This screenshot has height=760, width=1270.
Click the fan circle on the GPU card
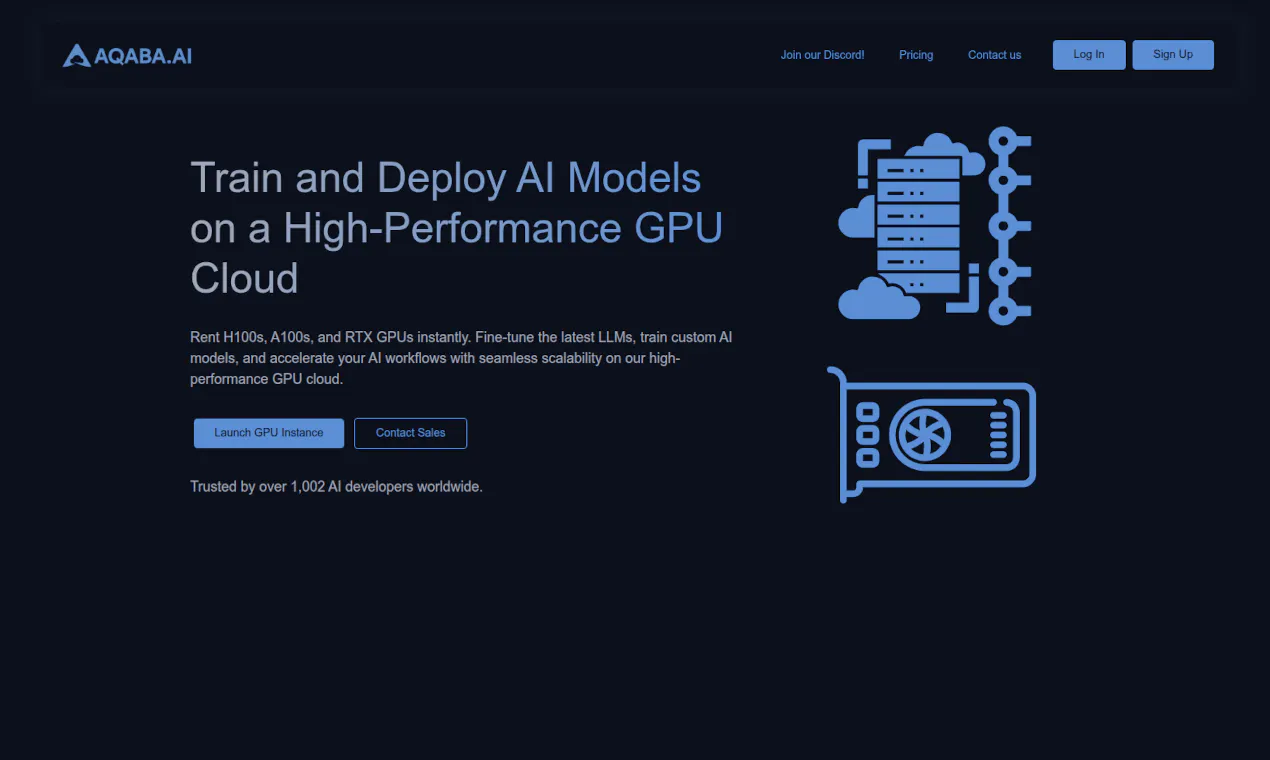[x=925, y=434]
